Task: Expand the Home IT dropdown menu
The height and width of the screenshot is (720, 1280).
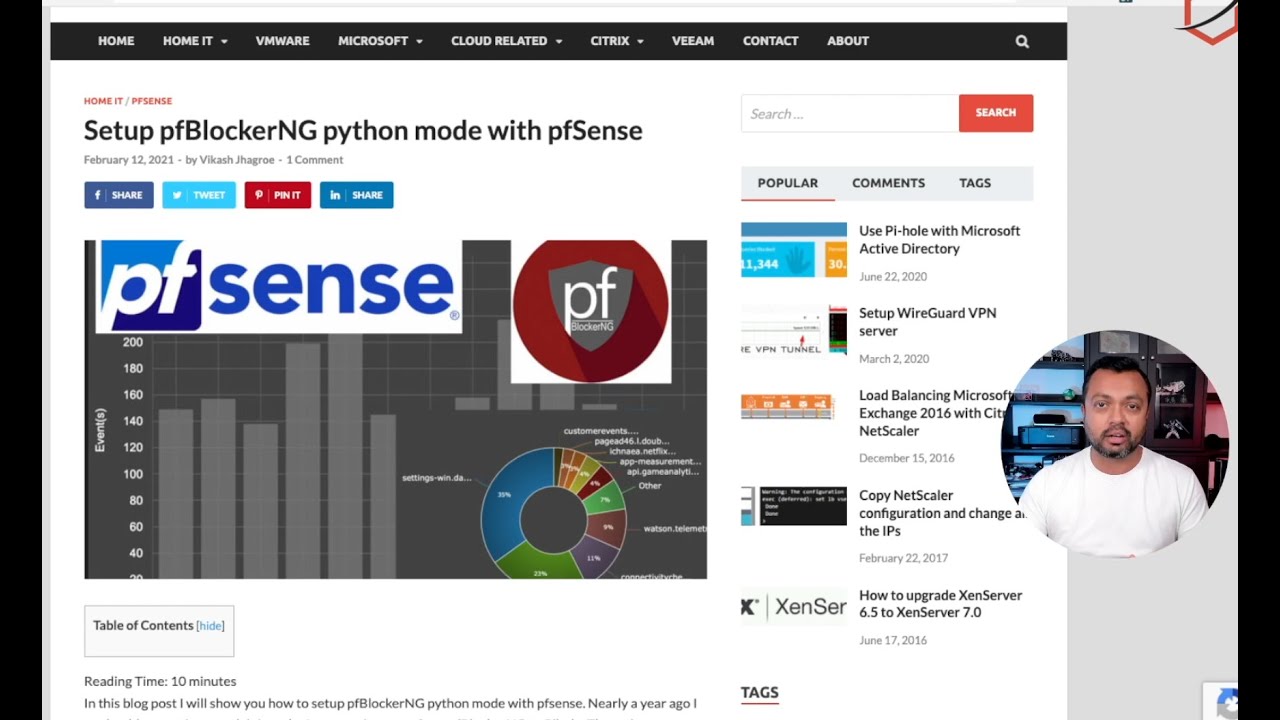Action: (x=195, y=41)
